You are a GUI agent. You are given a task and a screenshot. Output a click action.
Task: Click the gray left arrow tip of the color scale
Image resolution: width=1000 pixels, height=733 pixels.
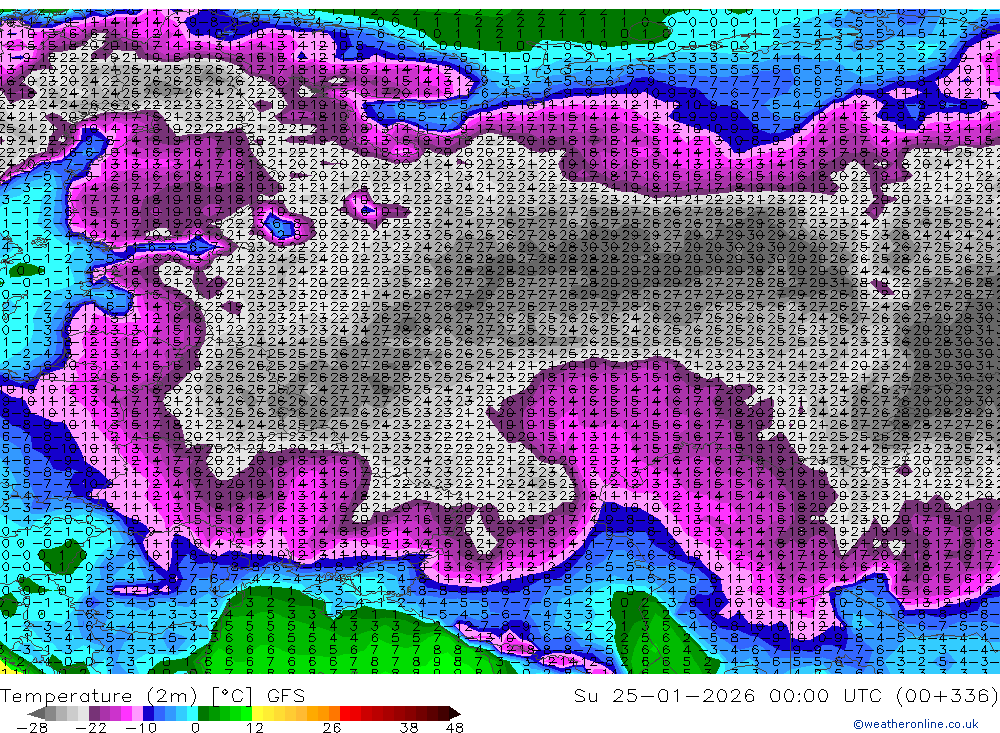coord(36,713)
